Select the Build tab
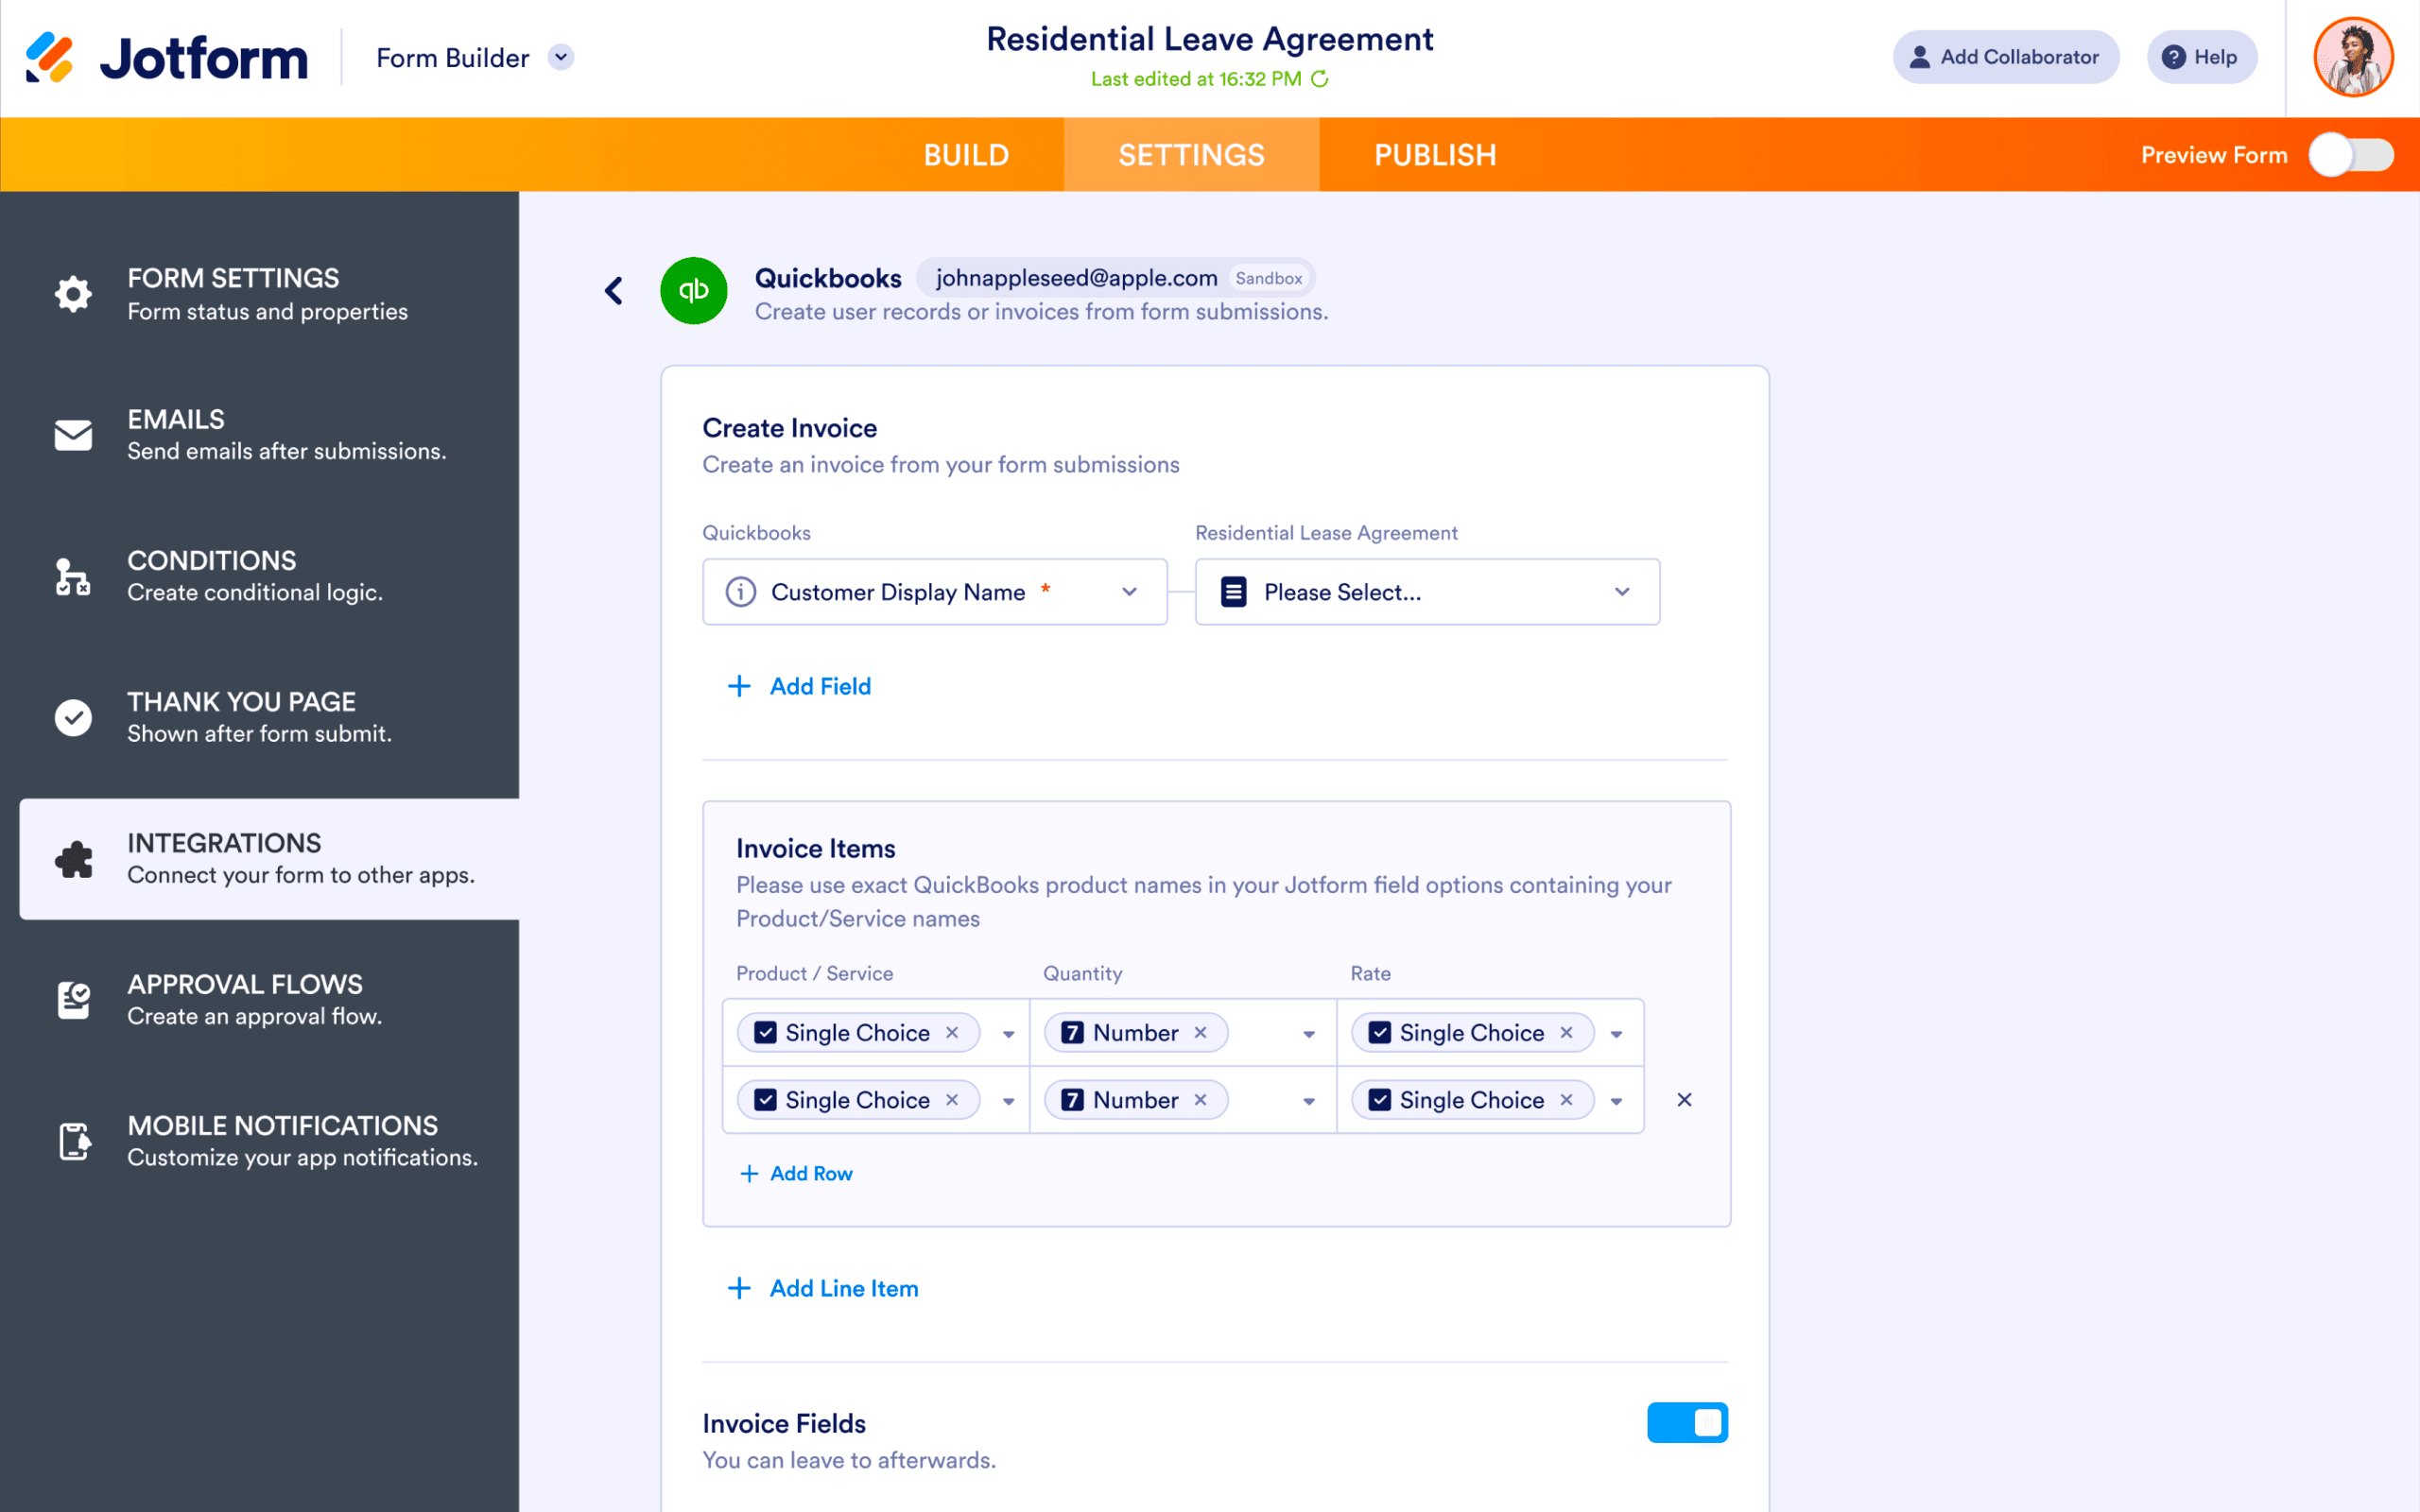 (x=966, y=154)
